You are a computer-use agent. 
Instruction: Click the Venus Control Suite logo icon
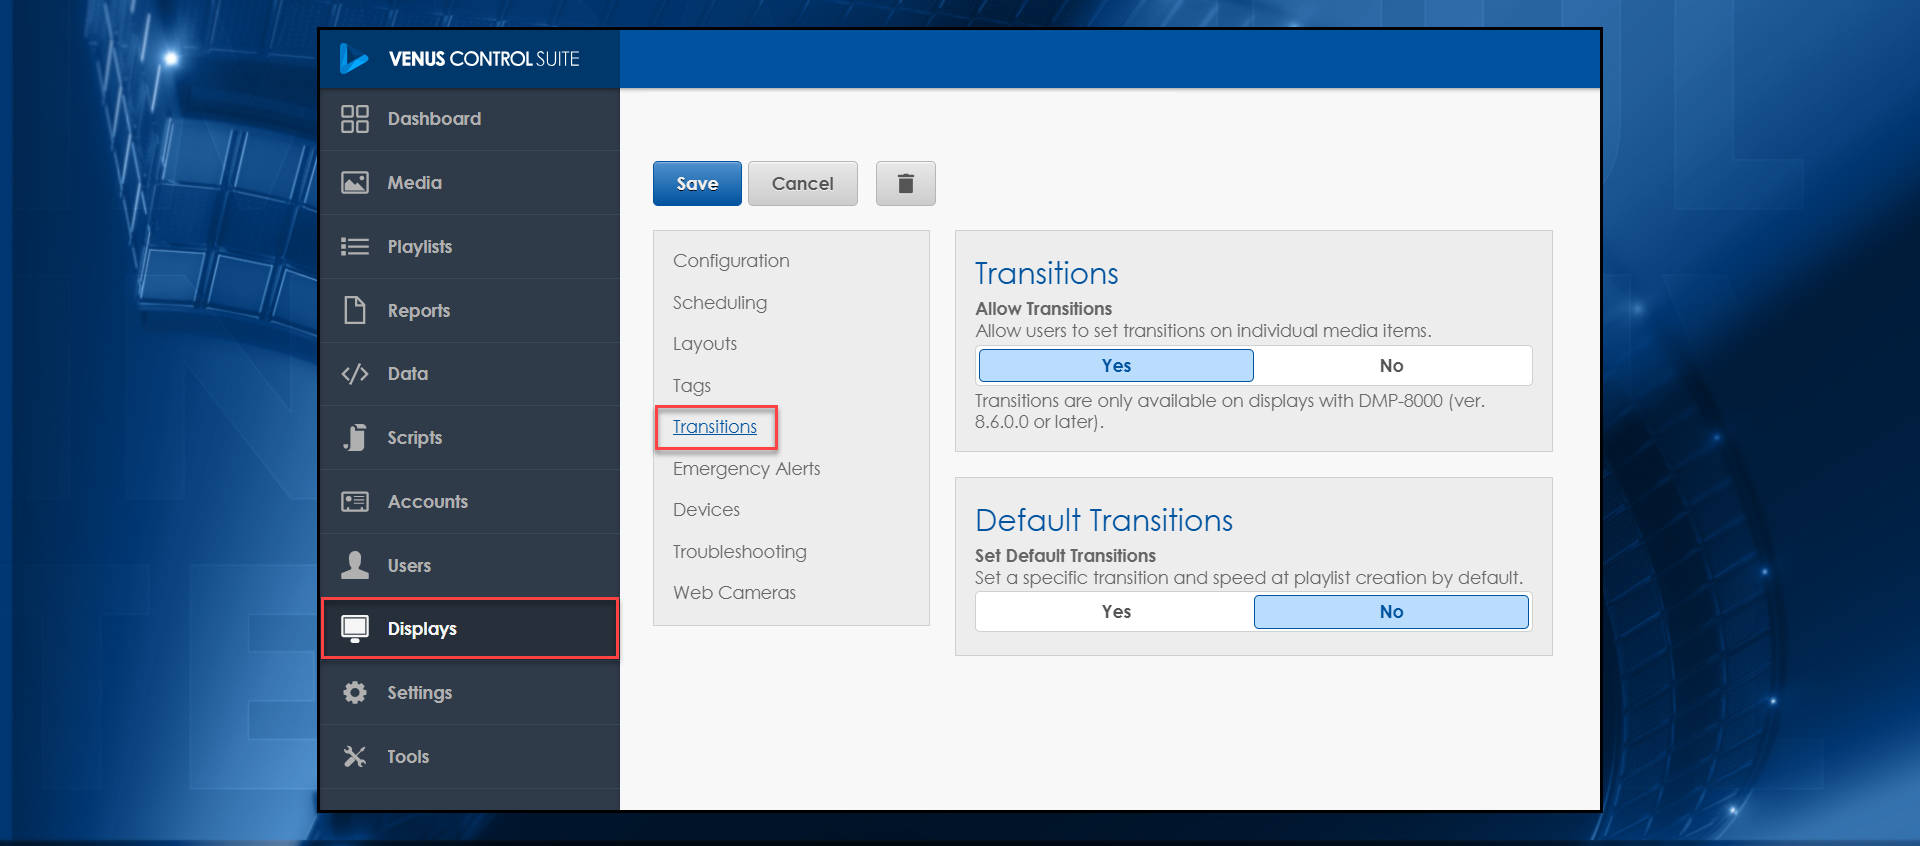pyautogui.click(x=352, y=58)
